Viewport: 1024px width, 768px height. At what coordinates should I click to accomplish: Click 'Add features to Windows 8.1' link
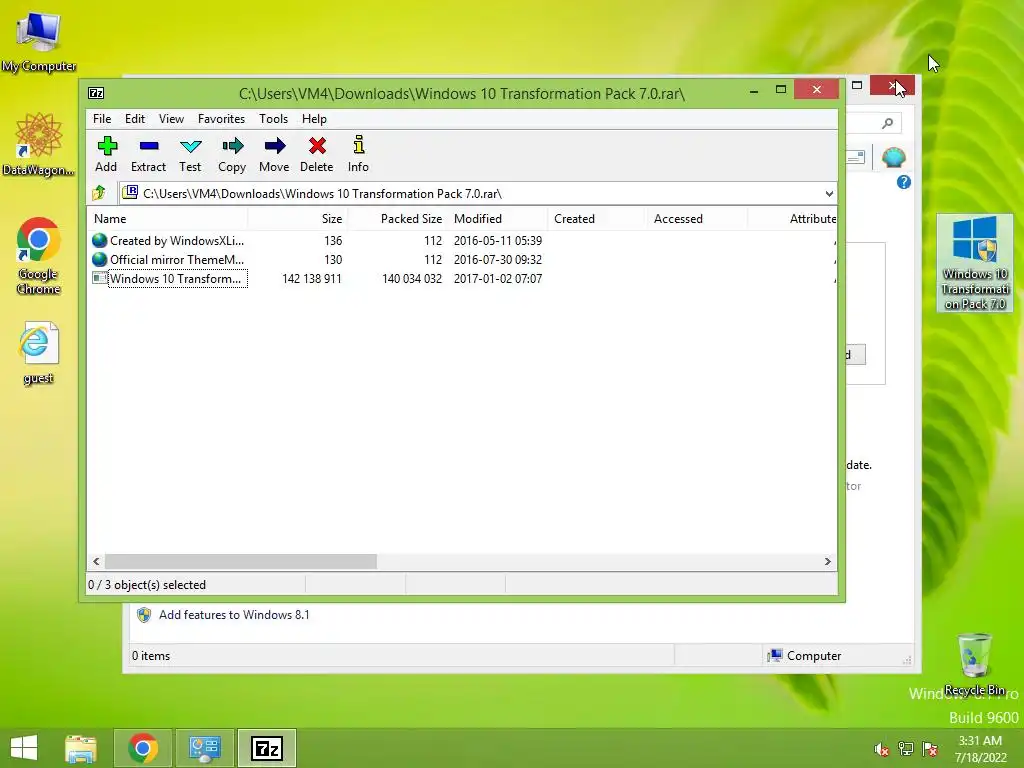pos(234,615)
